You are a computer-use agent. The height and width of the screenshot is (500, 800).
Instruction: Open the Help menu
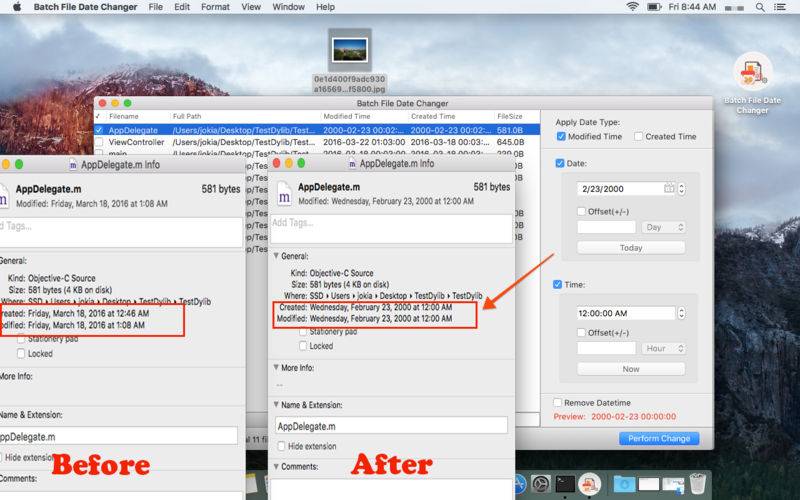[x=326, y=7]
